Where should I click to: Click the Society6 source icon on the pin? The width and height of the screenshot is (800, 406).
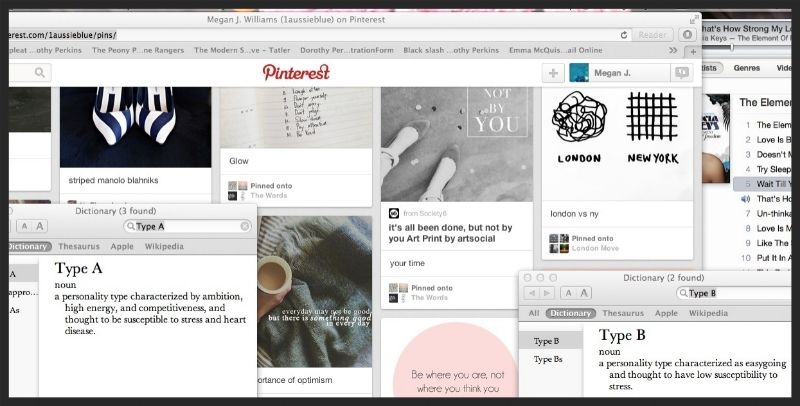coord(394,213)
